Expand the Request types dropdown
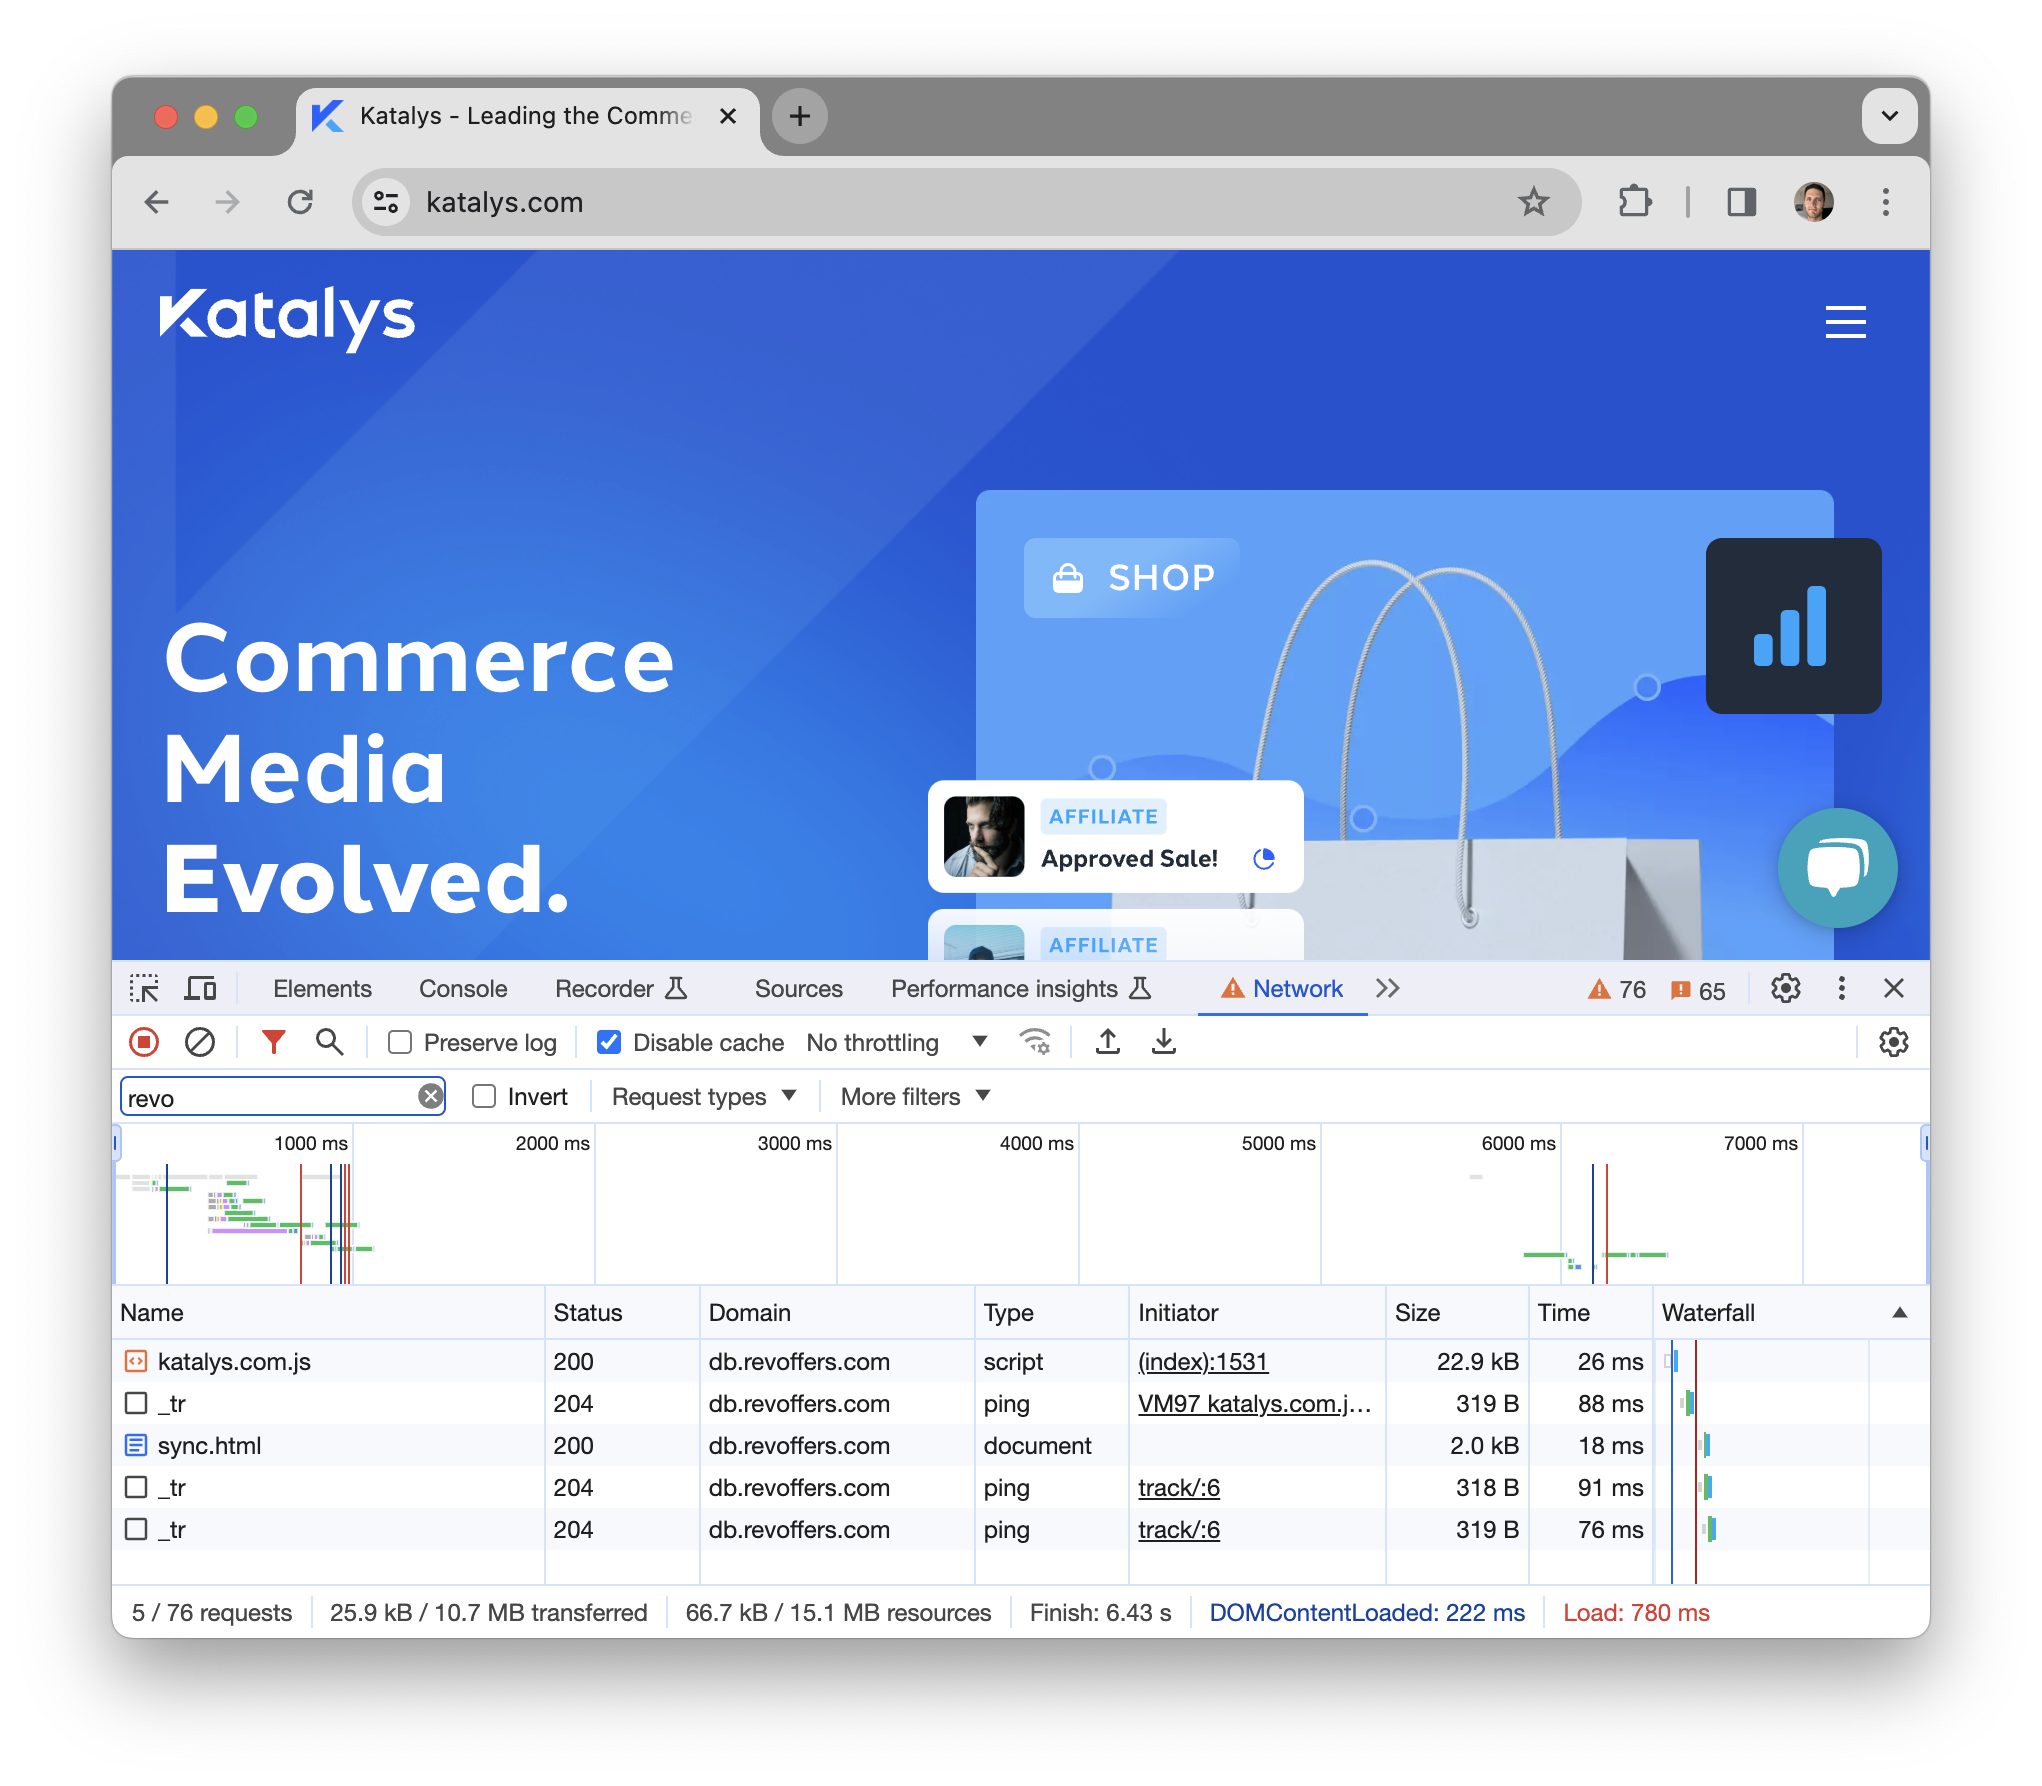Viewport: 2042px width, 1786px height. point(703,1097)
